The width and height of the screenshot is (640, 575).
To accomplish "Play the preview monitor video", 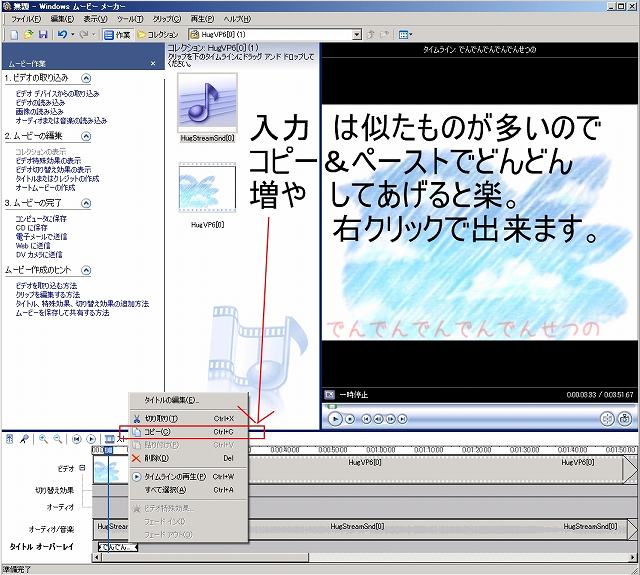I will (335, 419).
